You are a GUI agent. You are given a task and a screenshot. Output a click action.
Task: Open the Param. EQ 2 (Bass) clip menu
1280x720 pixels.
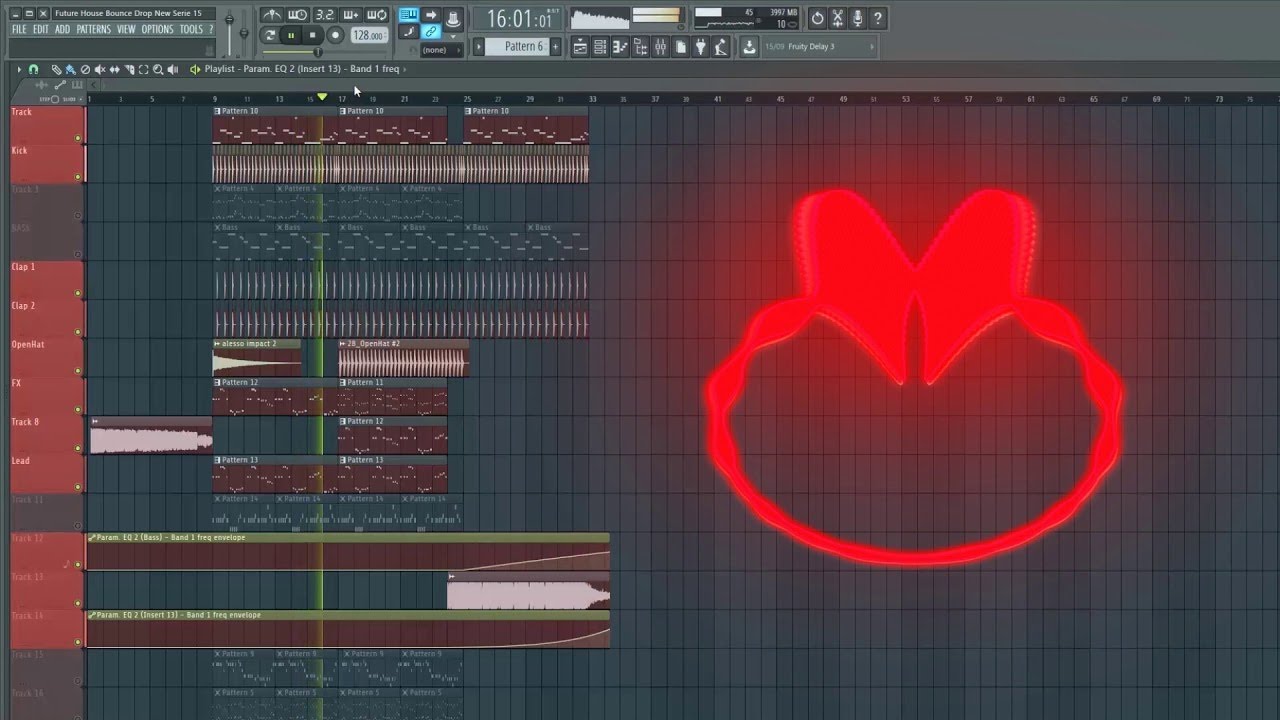(92, 537)
